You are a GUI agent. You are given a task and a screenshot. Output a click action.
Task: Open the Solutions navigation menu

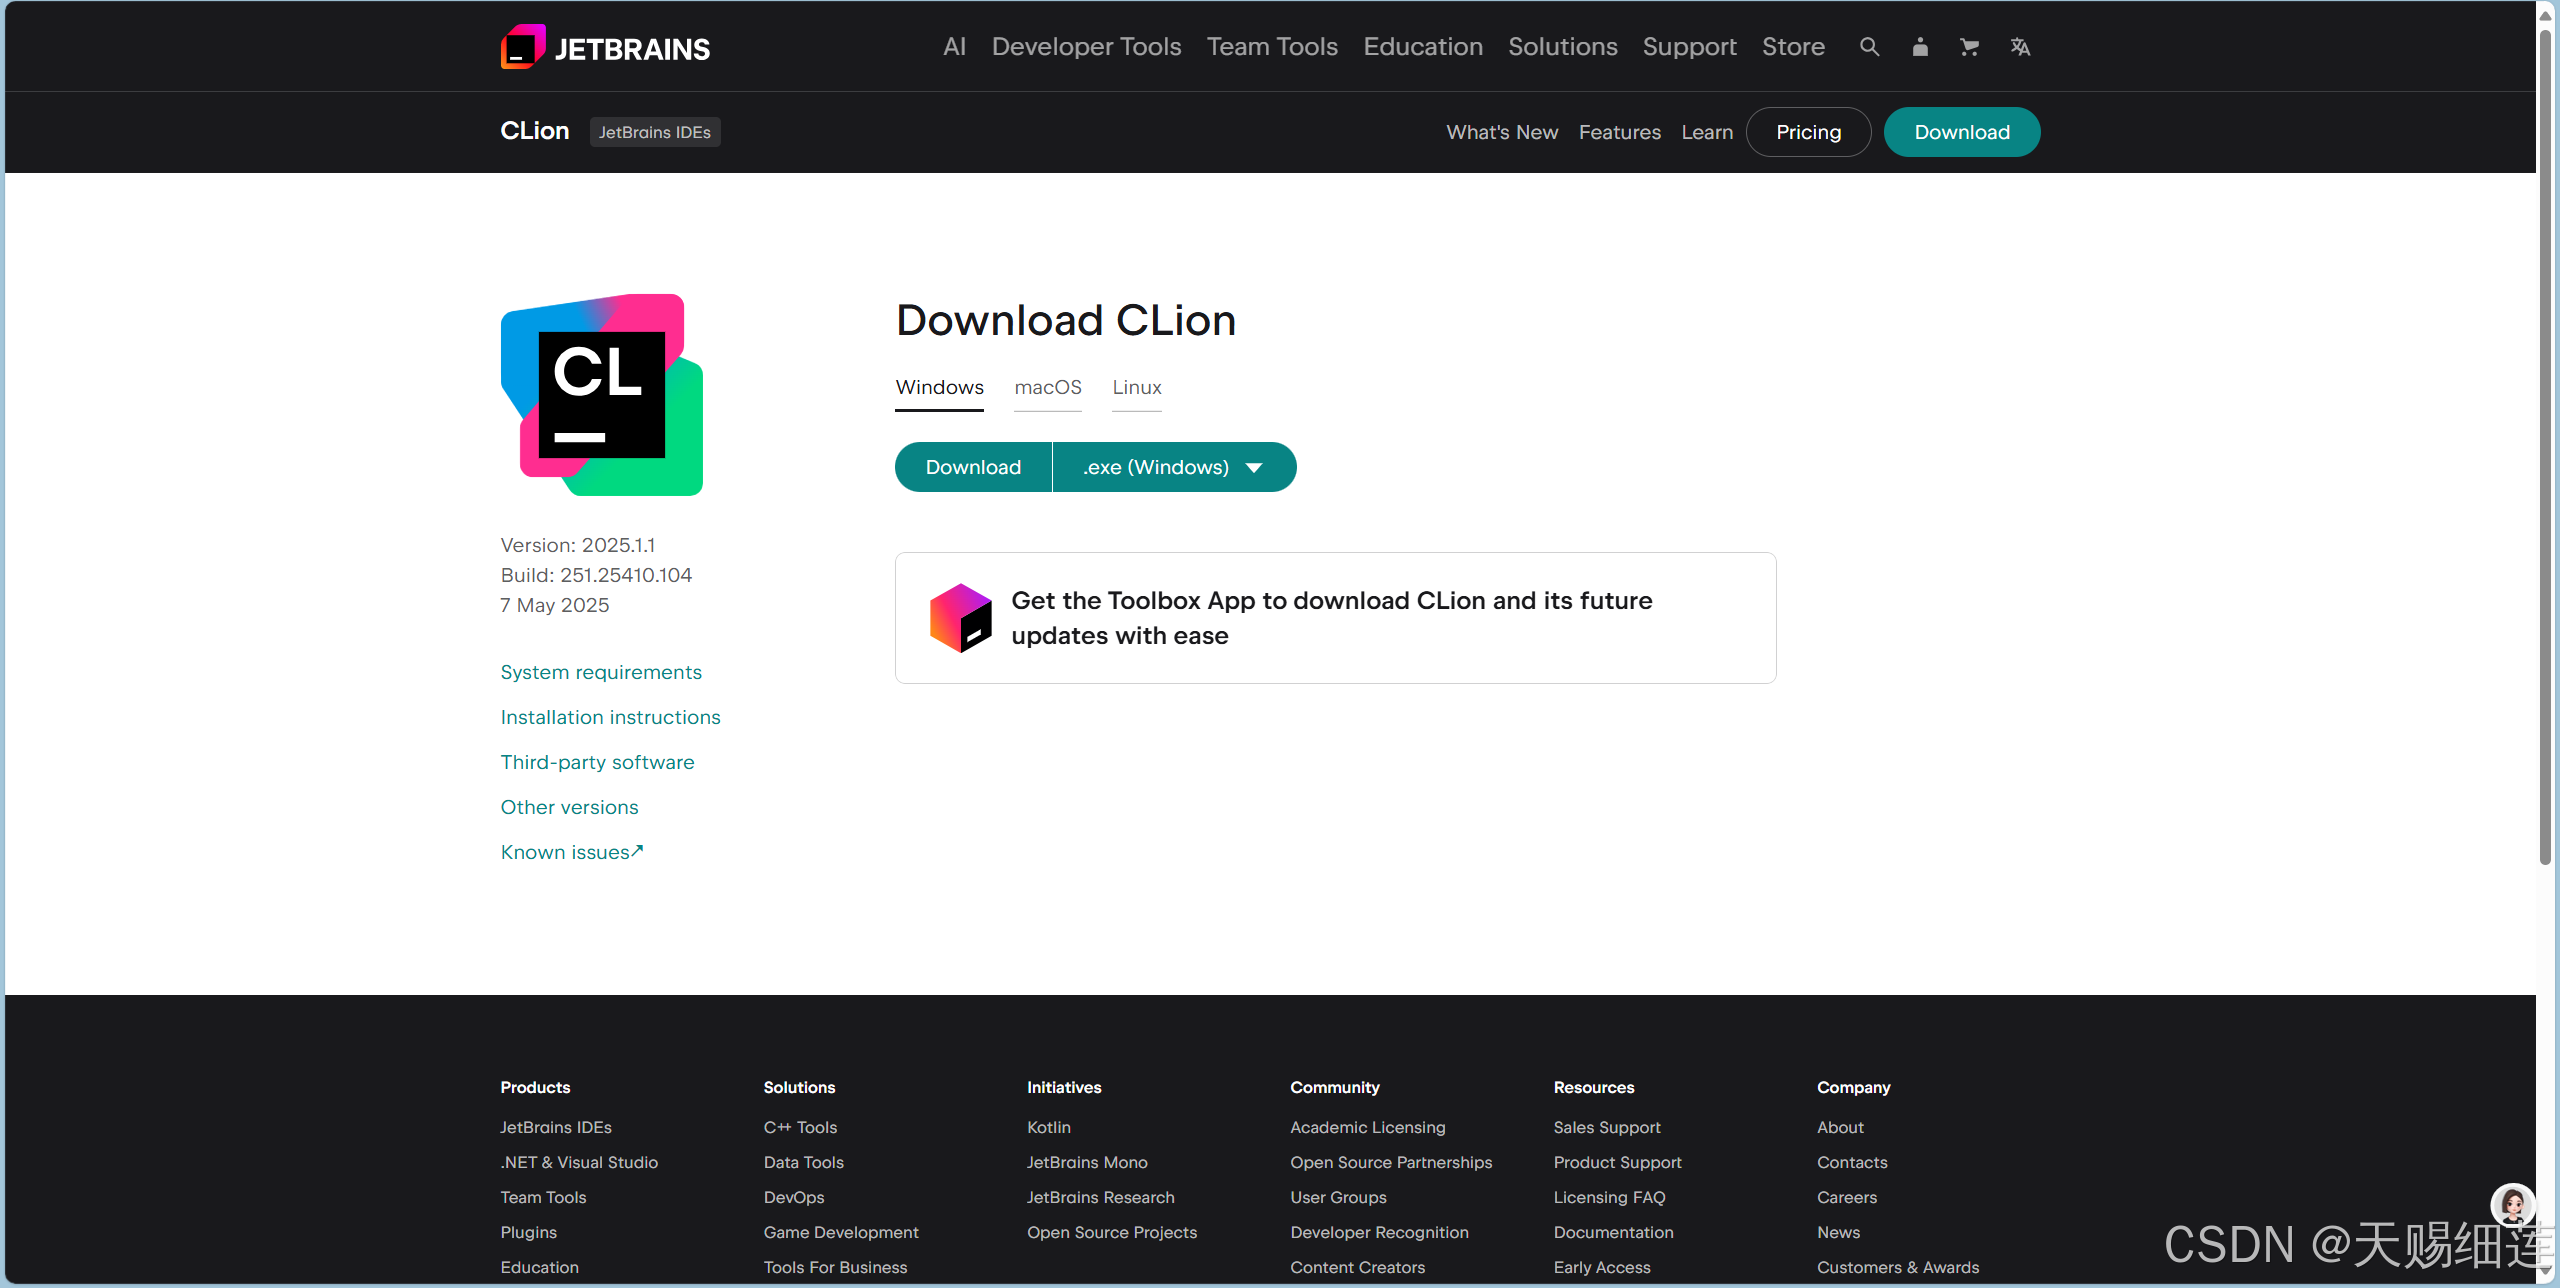[x=1562, y=47]
